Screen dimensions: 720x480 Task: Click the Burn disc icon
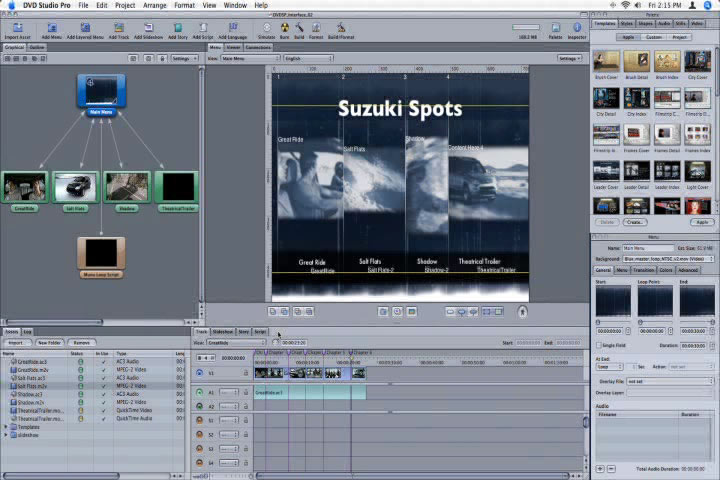285,28
